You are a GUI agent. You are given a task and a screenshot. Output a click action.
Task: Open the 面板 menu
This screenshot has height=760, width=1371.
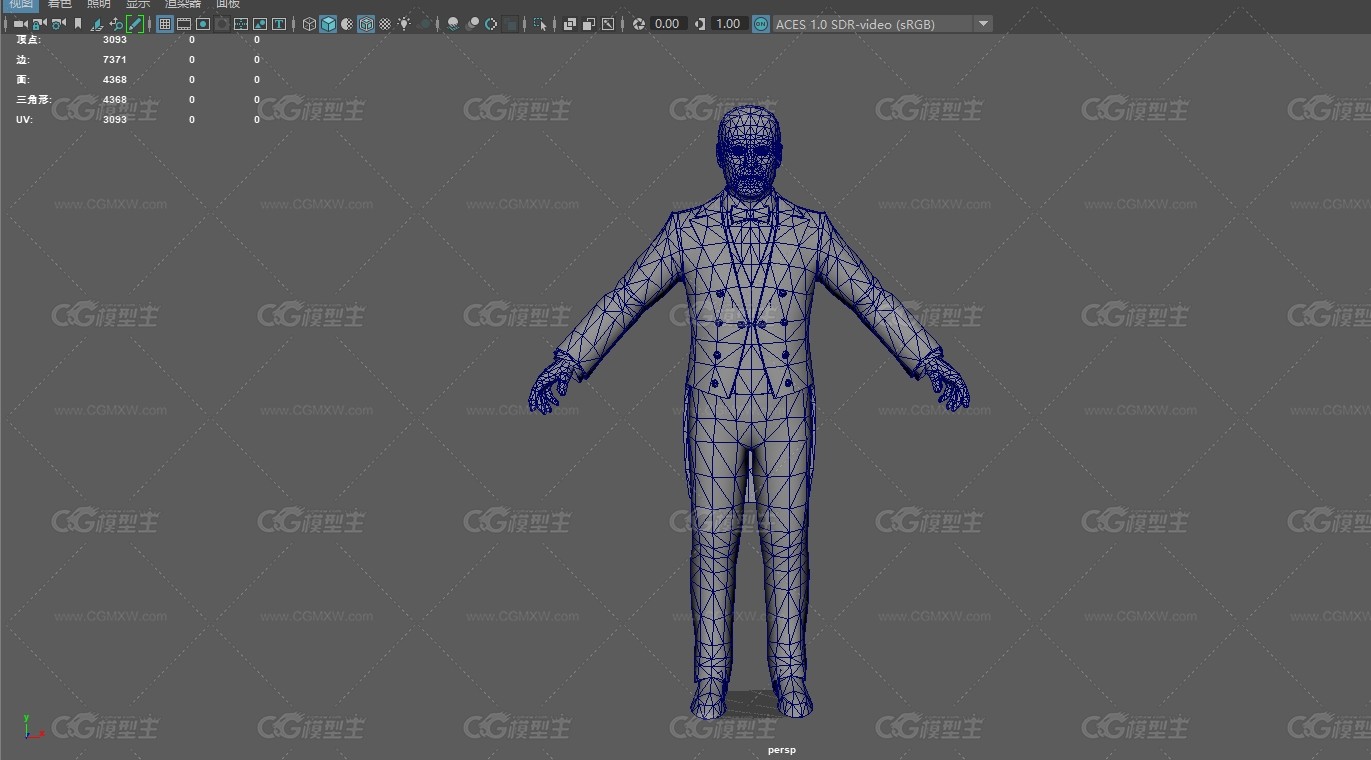(228, 4)
